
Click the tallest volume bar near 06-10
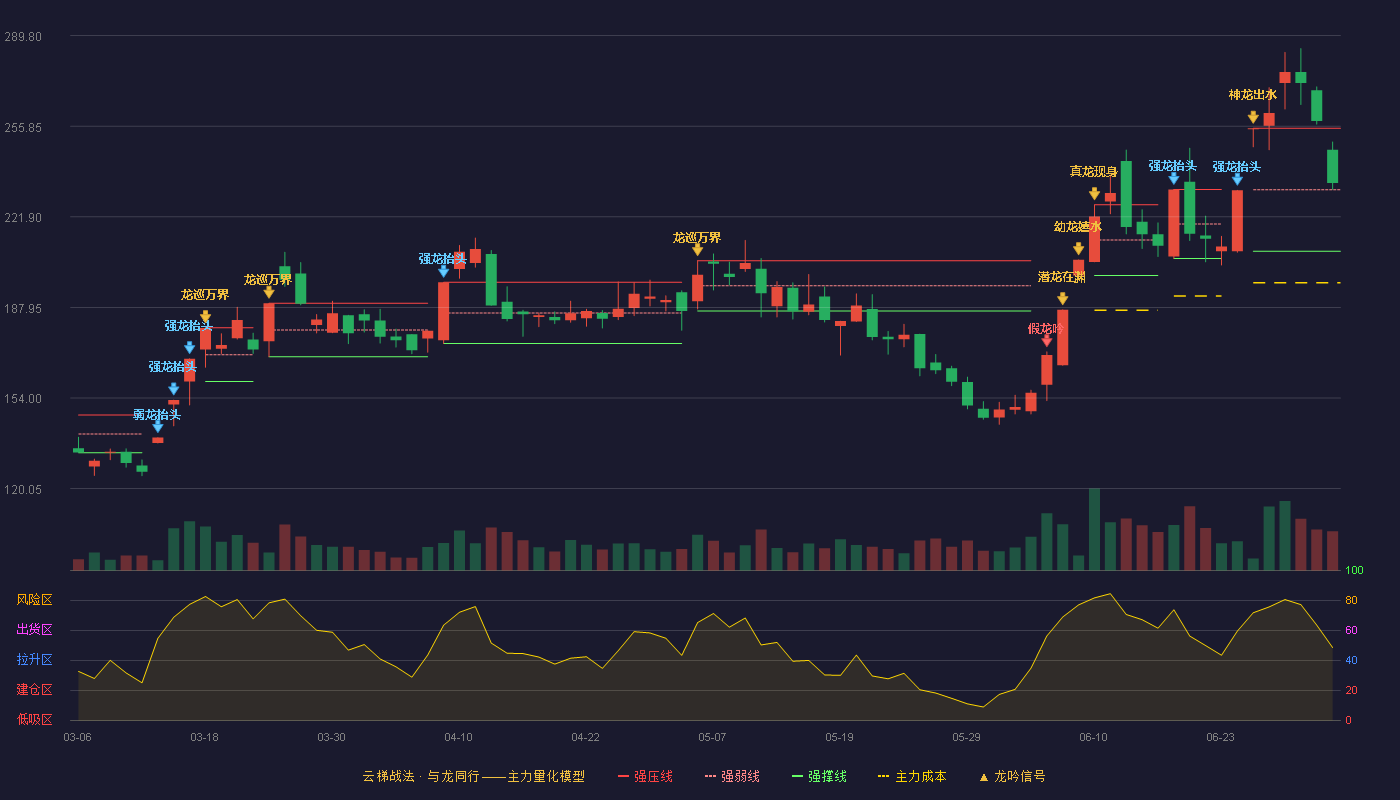point(1094,529)
